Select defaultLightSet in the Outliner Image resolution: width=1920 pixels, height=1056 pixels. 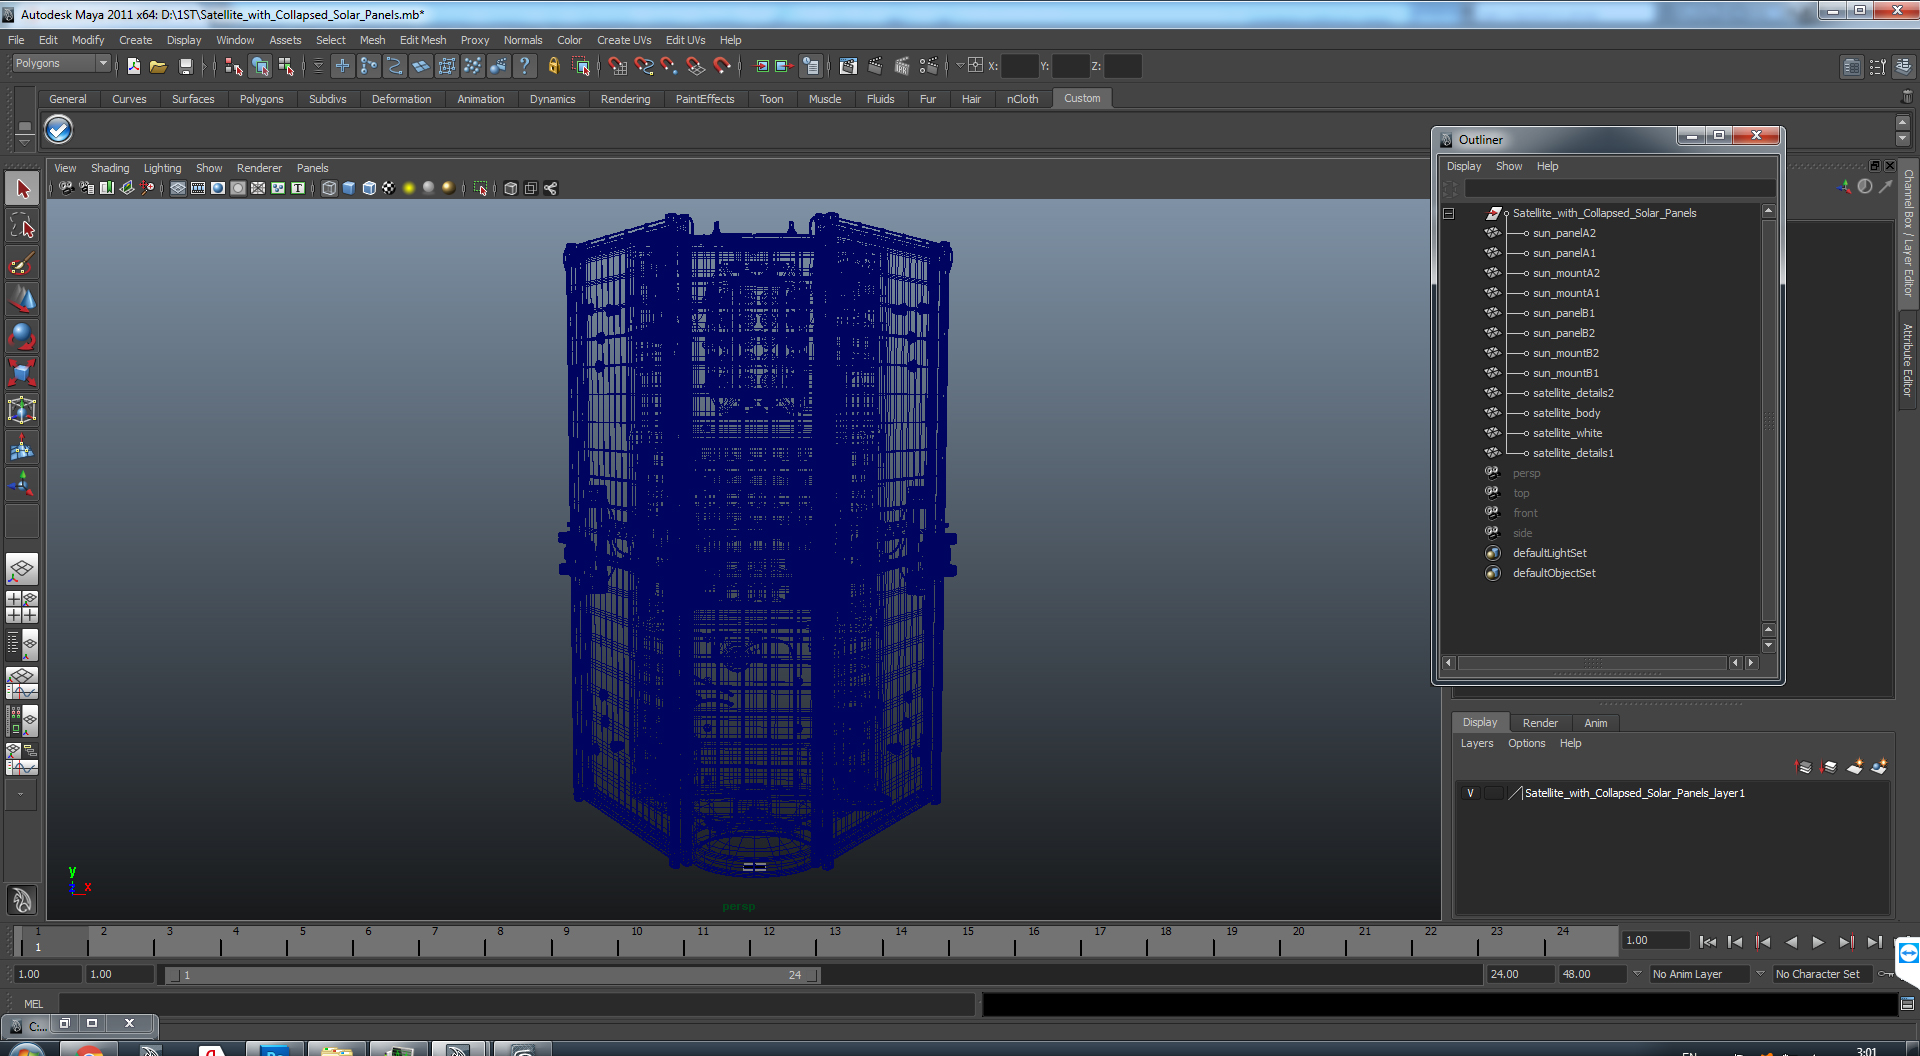pos(1549,553)
